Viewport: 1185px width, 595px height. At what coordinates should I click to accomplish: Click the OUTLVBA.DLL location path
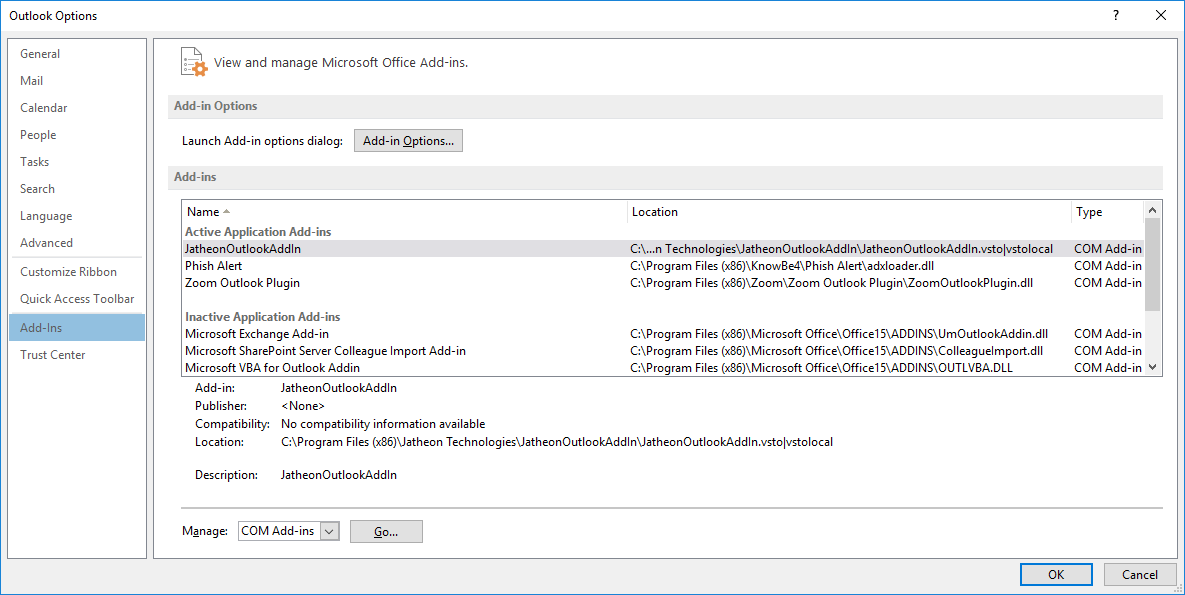(821, 368)
